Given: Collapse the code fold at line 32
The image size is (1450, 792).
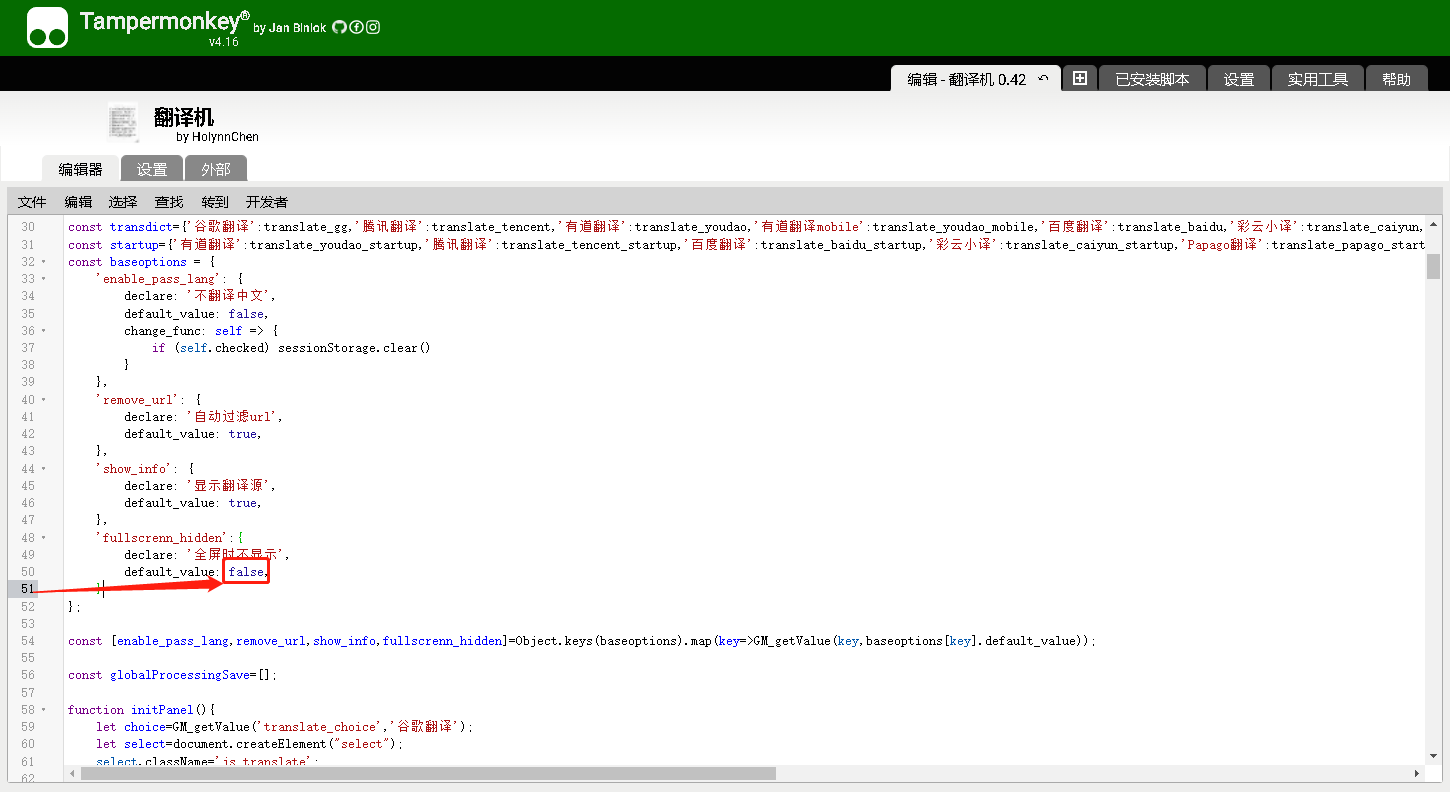Looking at the screenshot, I should [43, 262].
